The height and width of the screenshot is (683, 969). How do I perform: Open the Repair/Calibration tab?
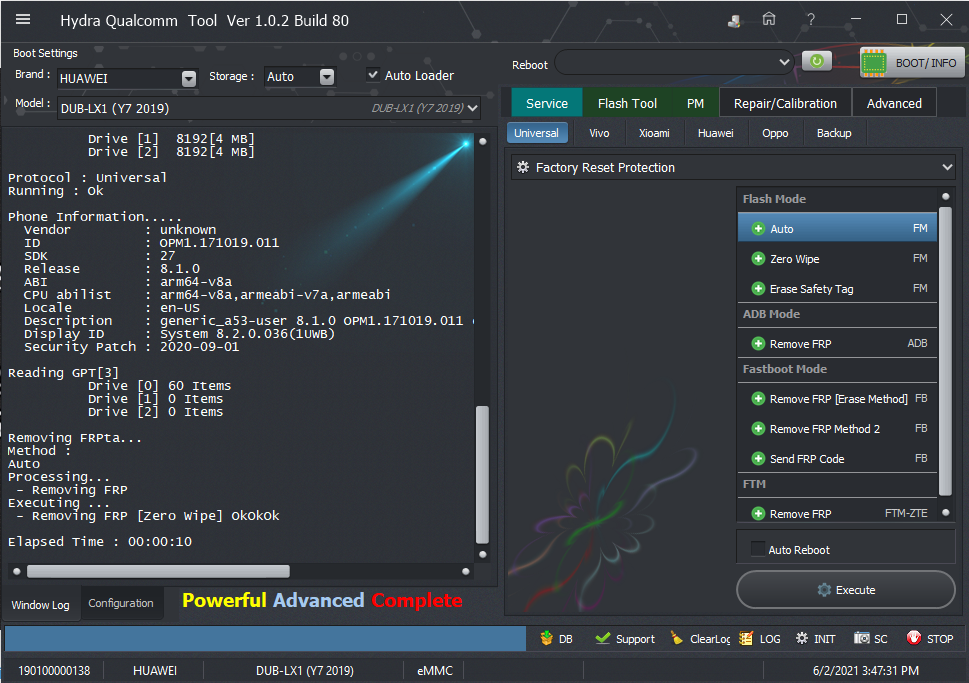(785, 103)
